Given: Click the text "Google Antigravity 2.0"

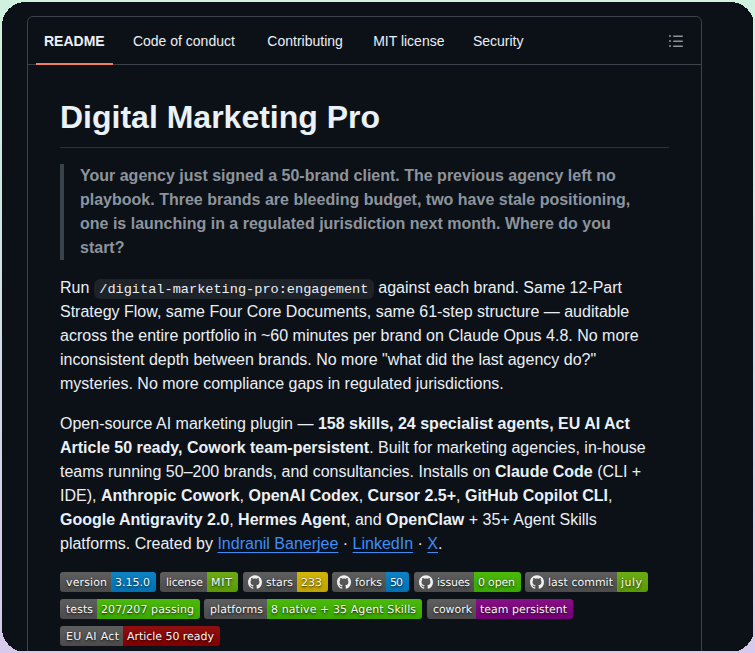Looking at the screenshot, I should [x=144, y=520].
